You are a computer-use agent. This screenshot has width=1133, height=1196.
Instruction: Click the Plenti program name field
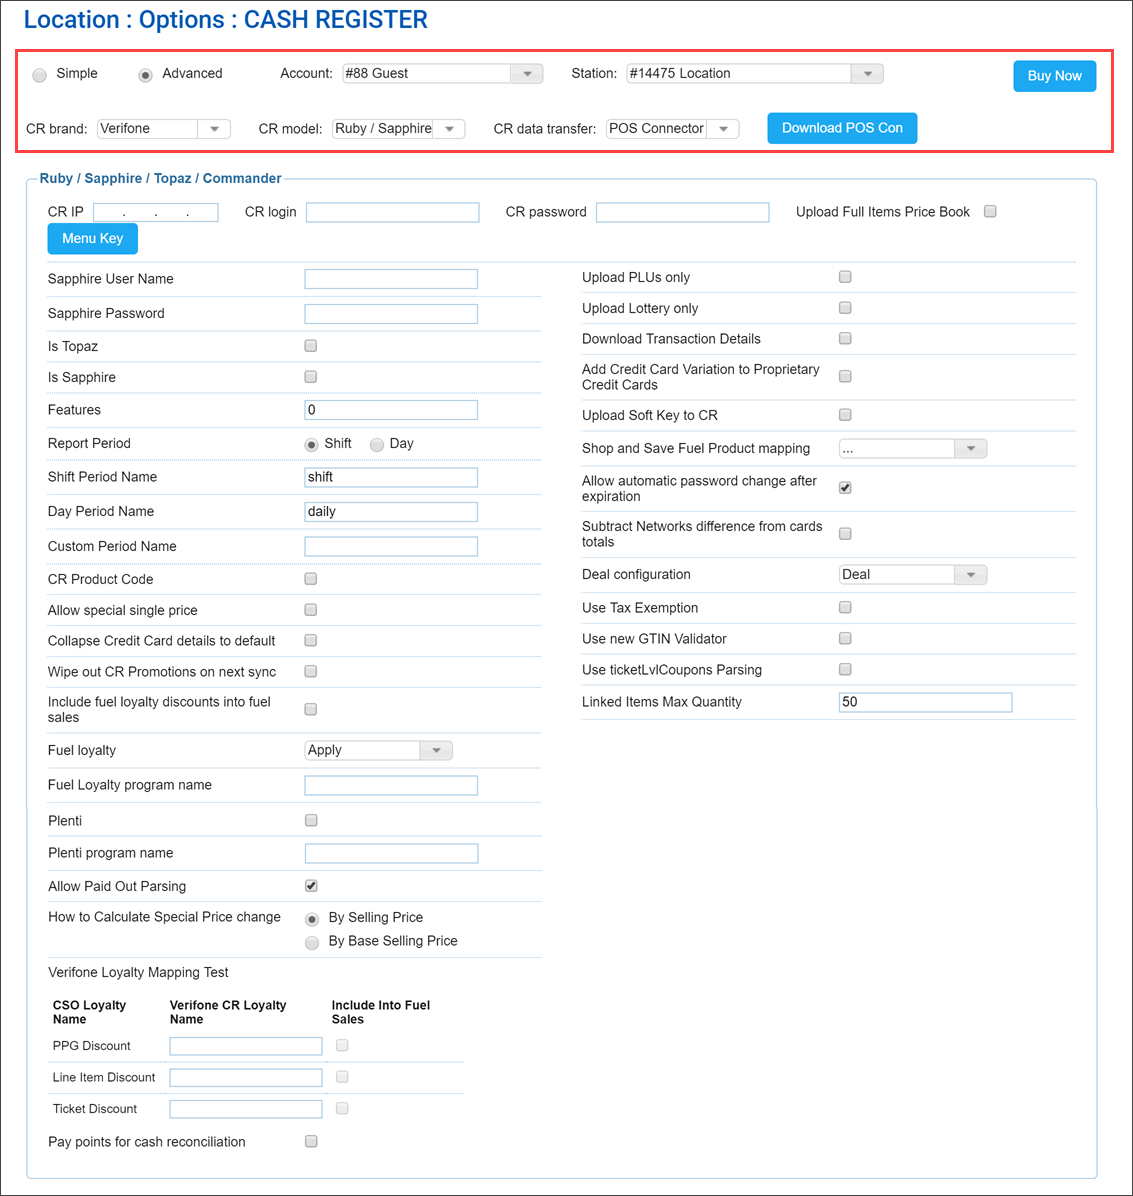[391, 854]
